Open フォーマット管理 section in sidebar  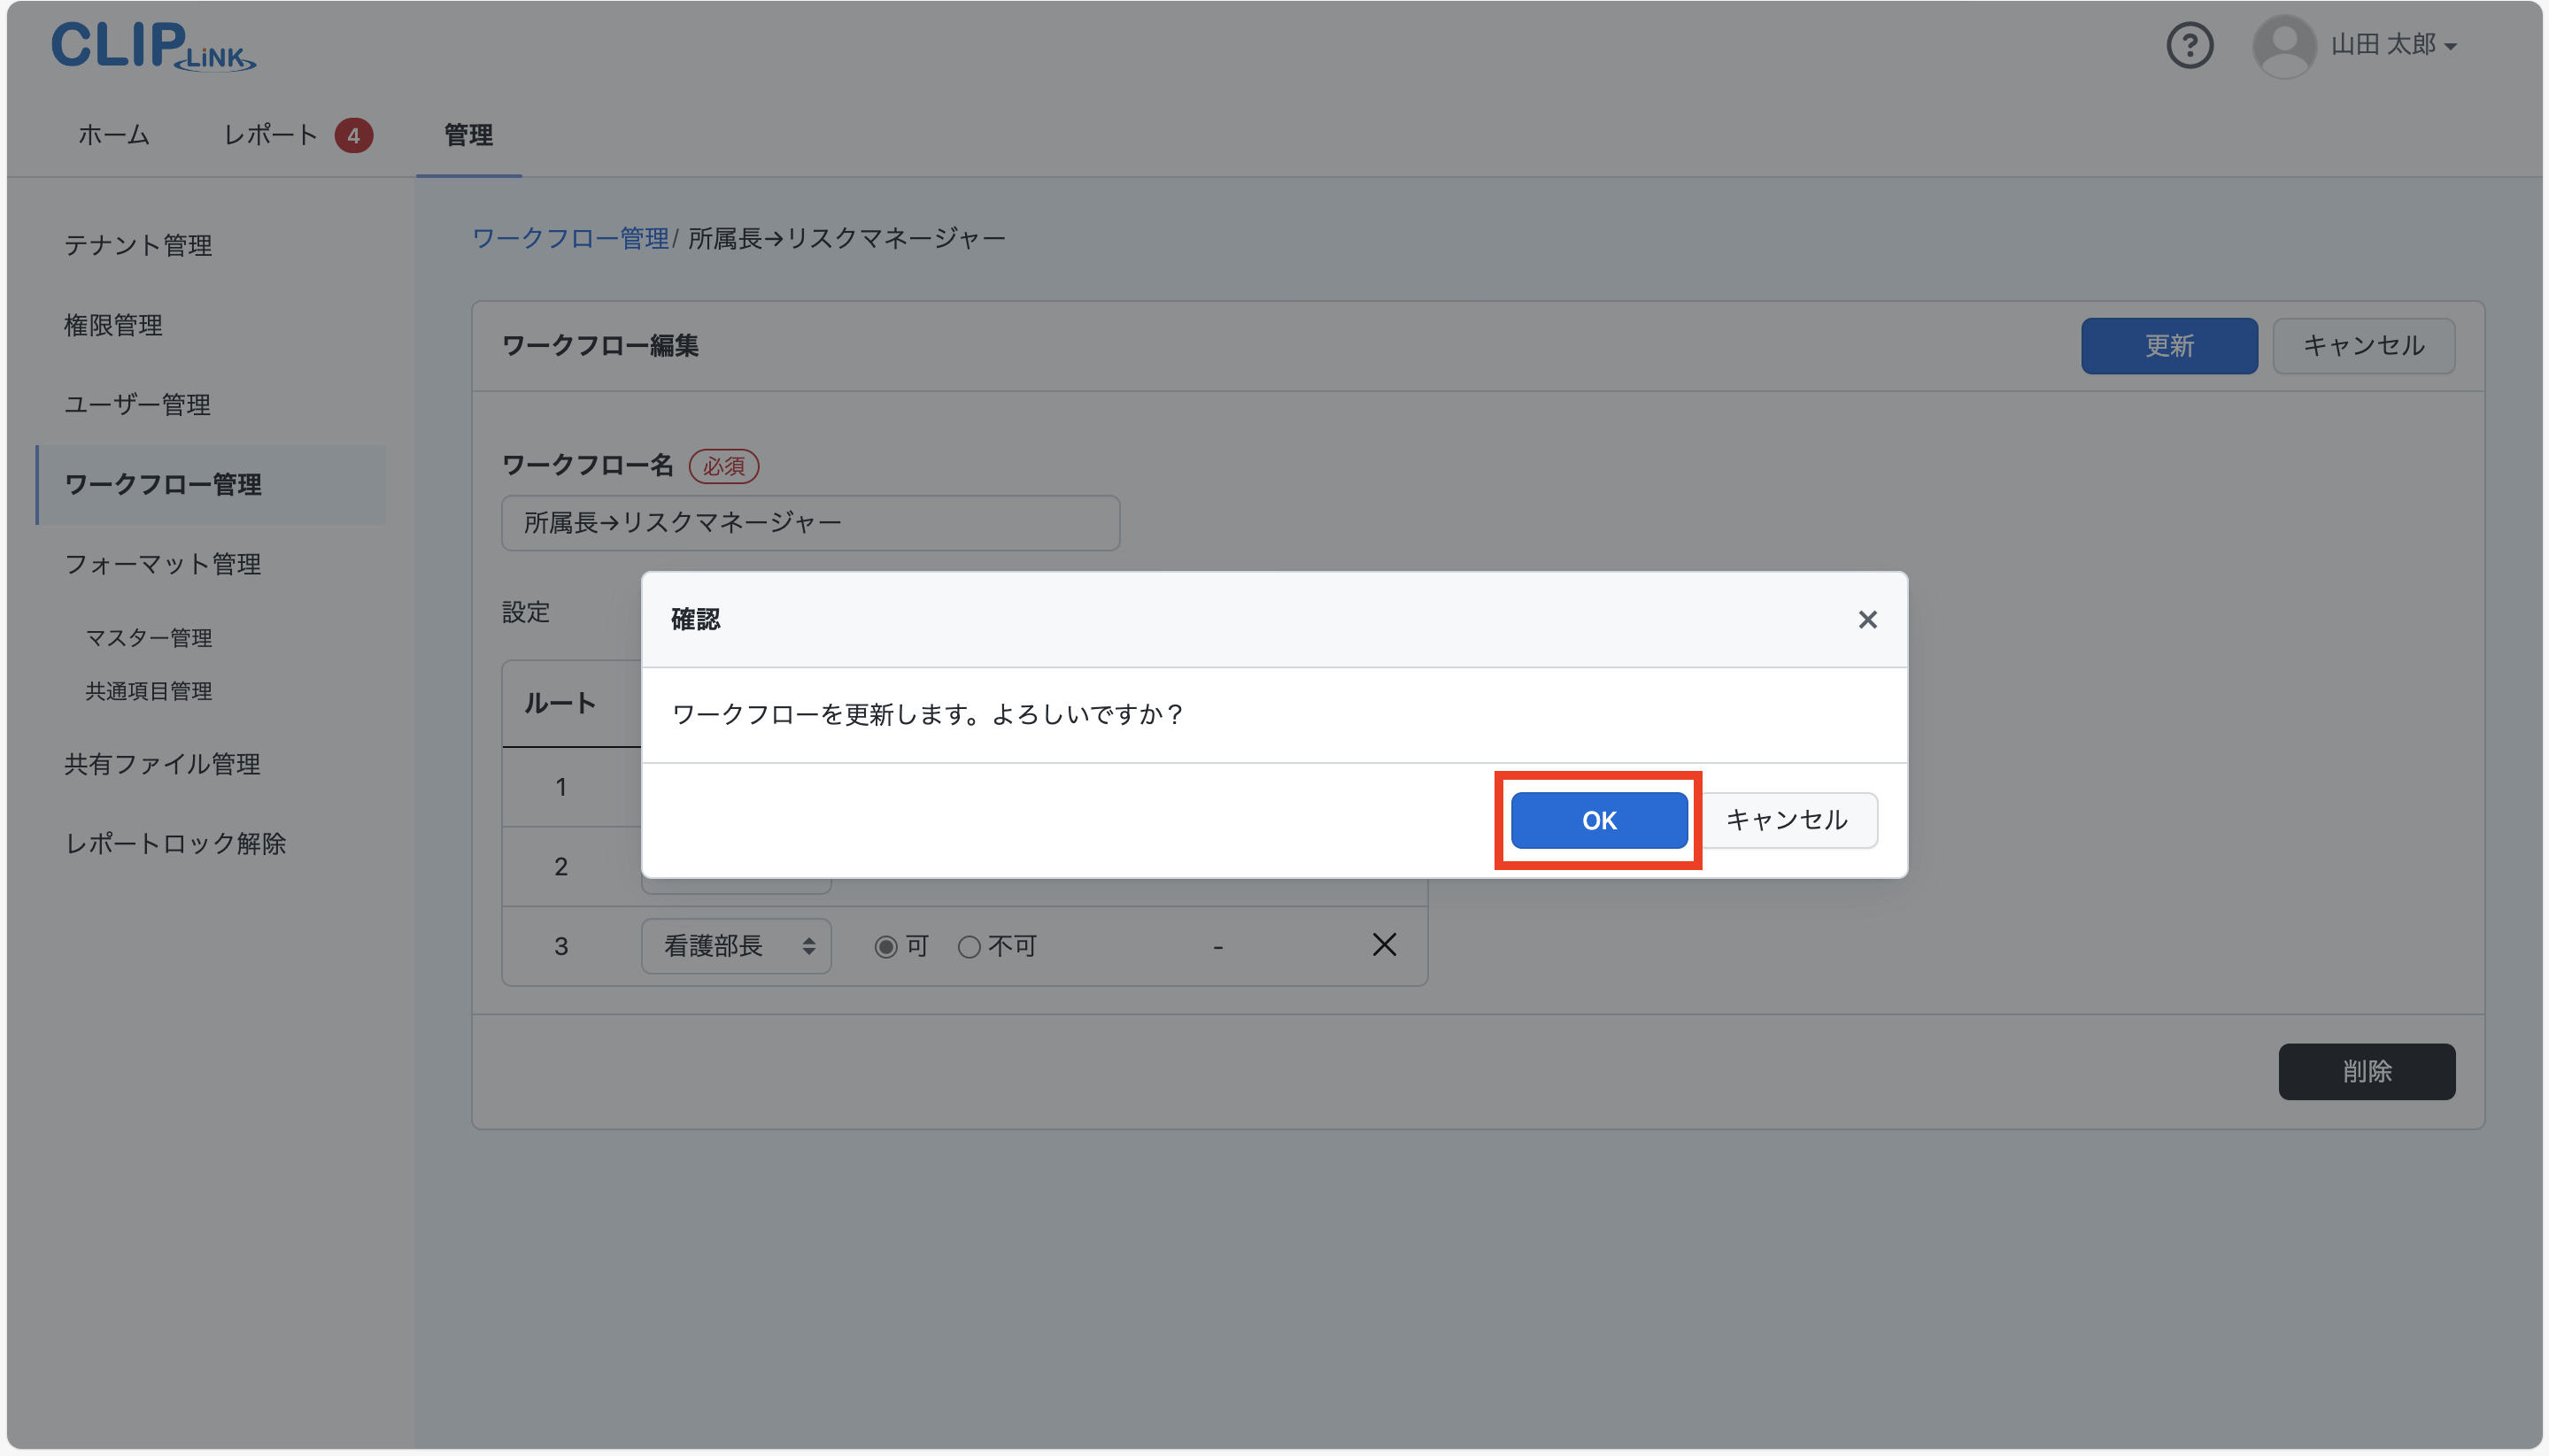(x=163, y=564)
